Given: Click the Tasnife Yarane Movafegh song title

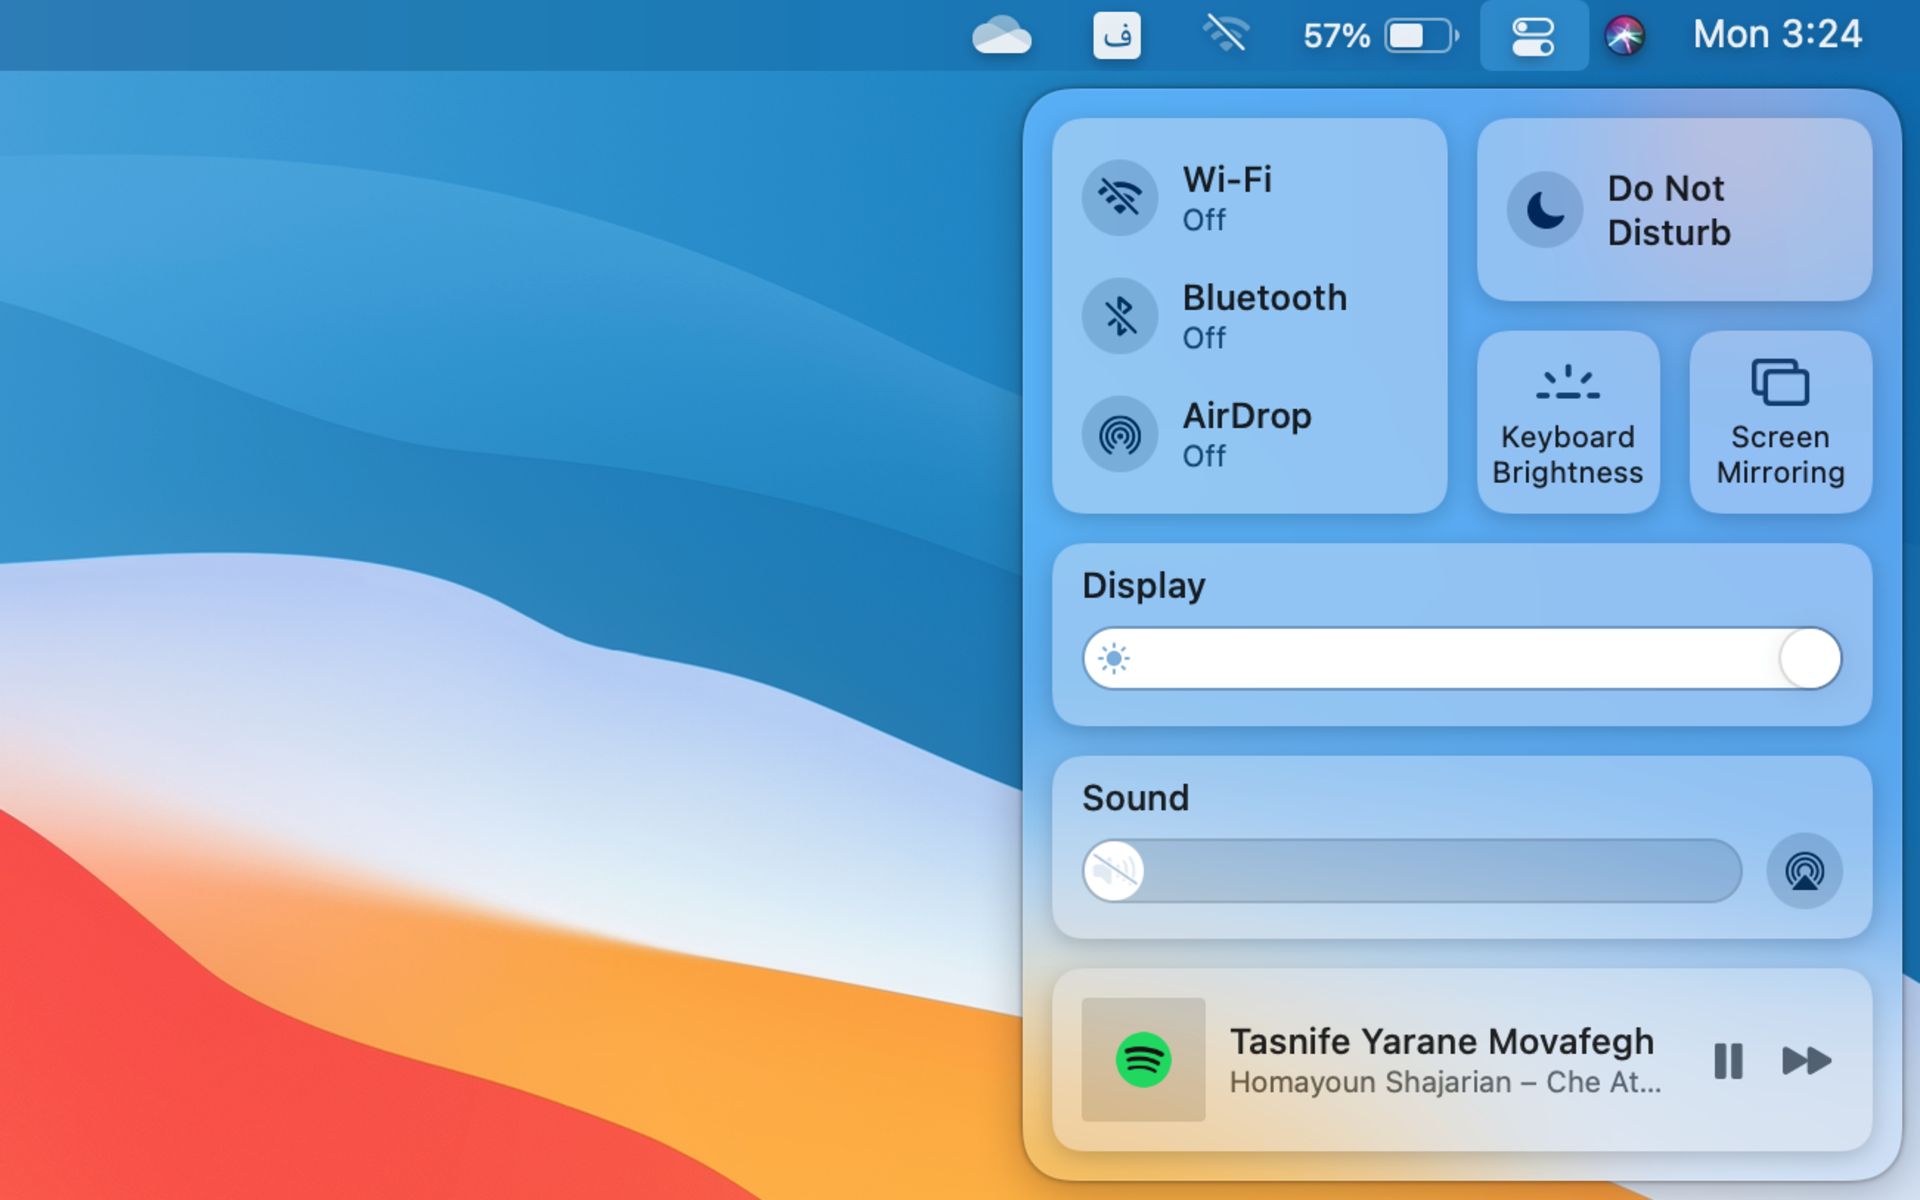Looking at the screenshot, I should tap(1441, 1041).
